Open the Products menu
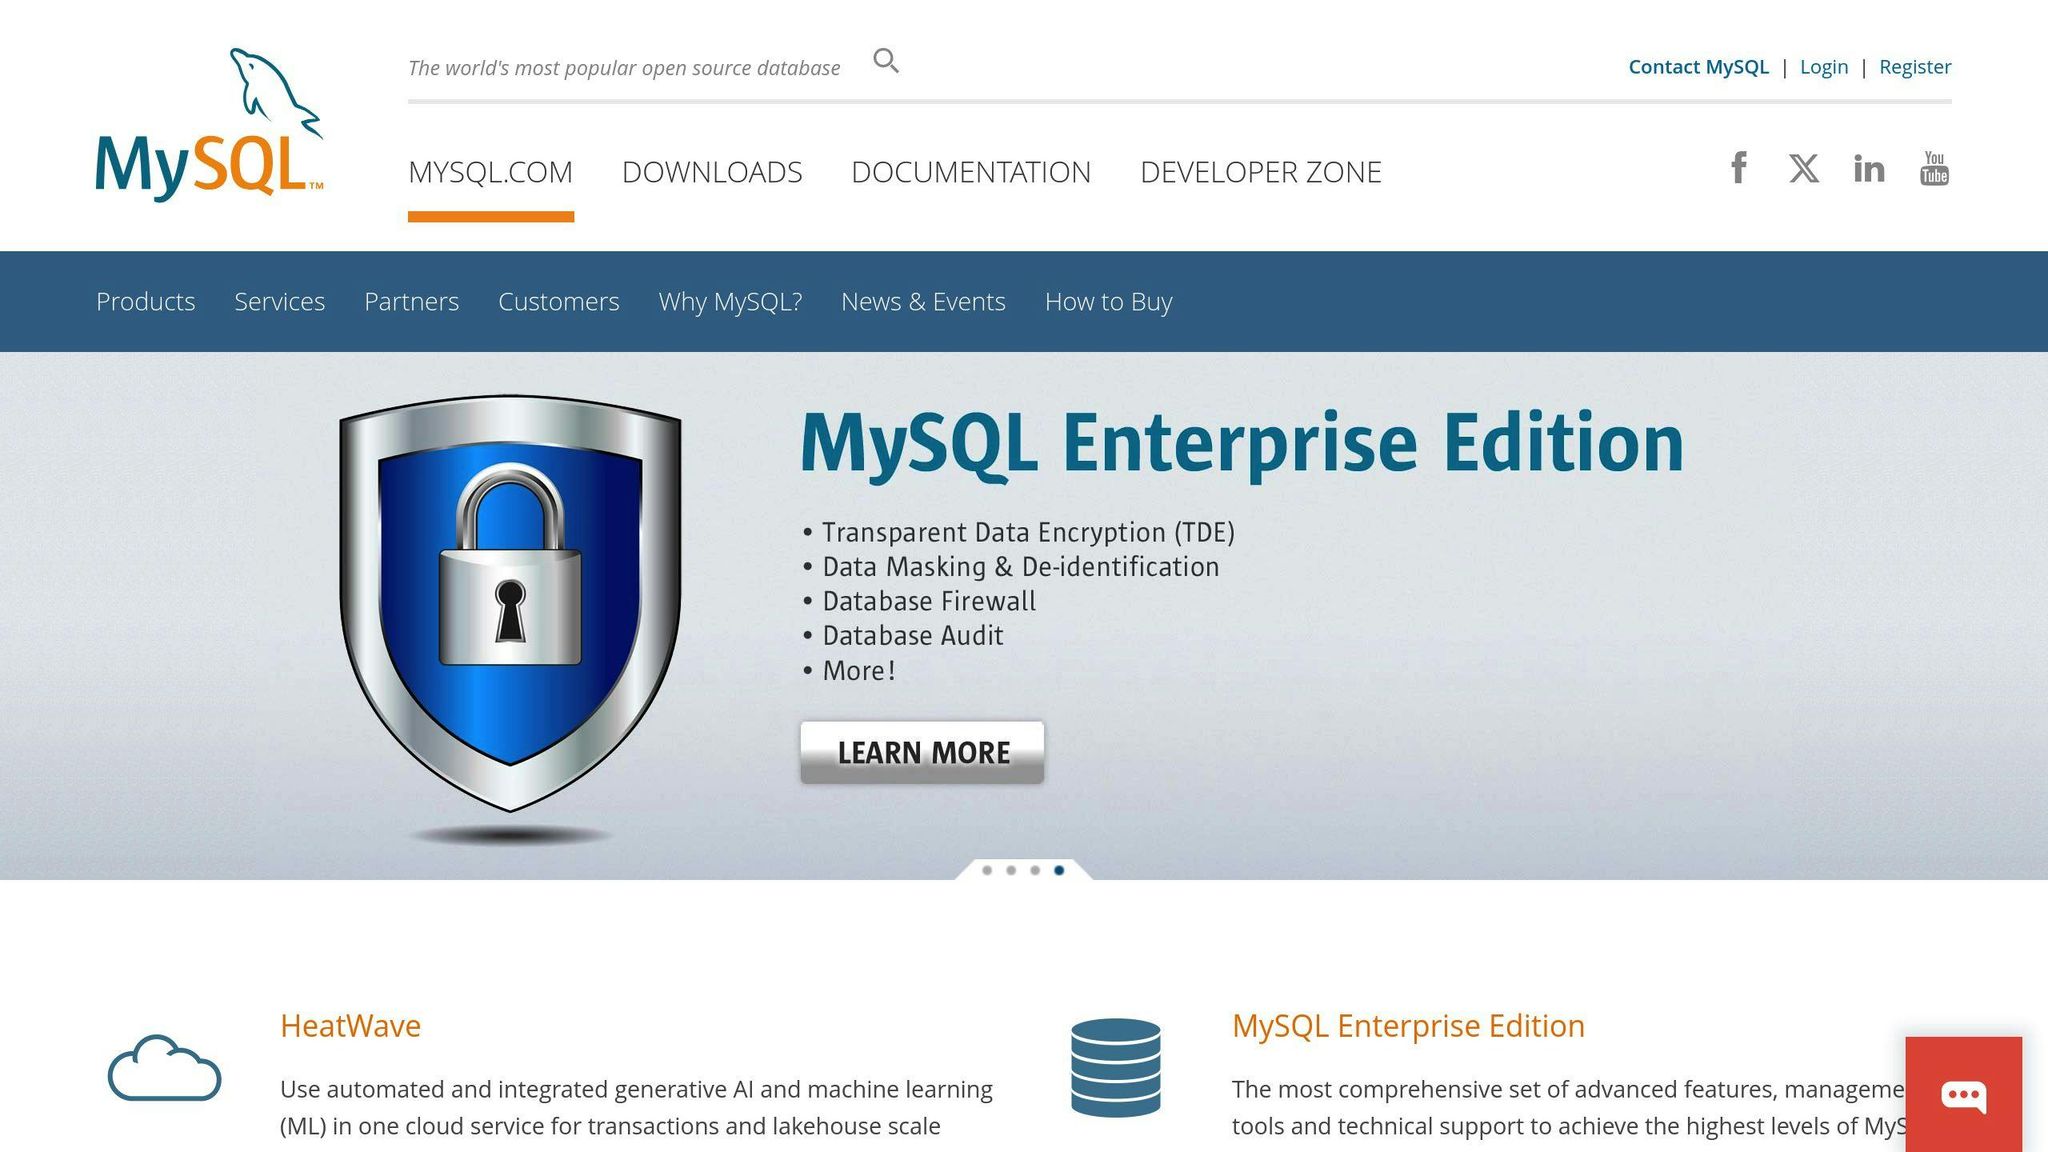The height and width of the screenshot is (1152, 2048). pos(146,301)
